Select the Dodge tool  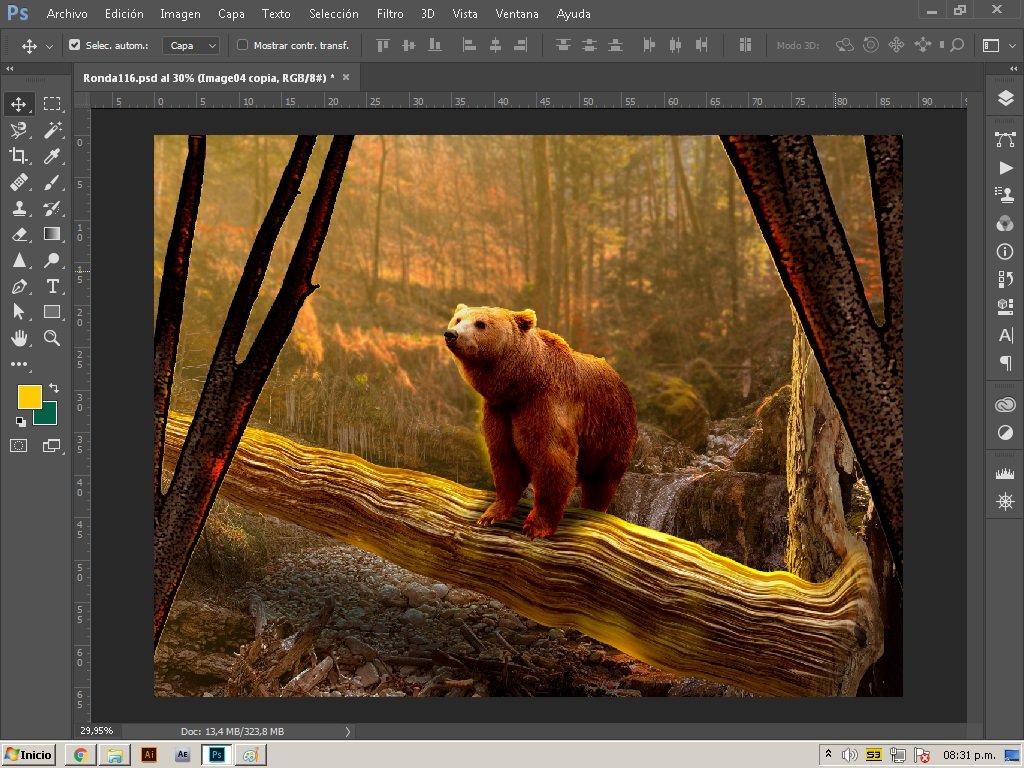pos(52,260)
